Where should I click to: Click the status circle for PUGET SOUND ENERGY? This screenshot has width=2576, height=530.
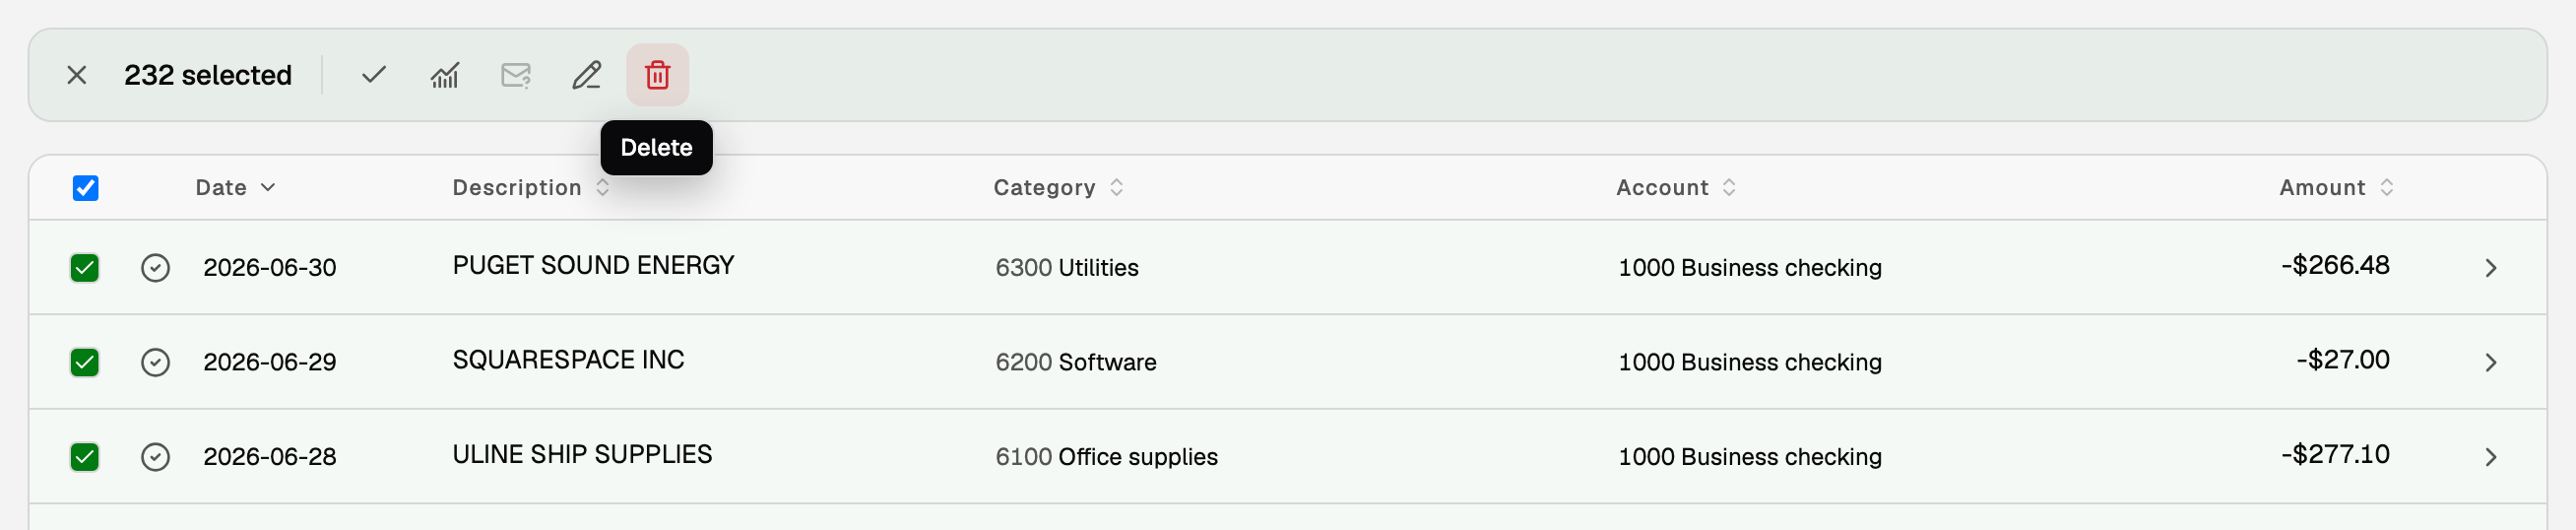pyautogui.click(x=155, y=268)
